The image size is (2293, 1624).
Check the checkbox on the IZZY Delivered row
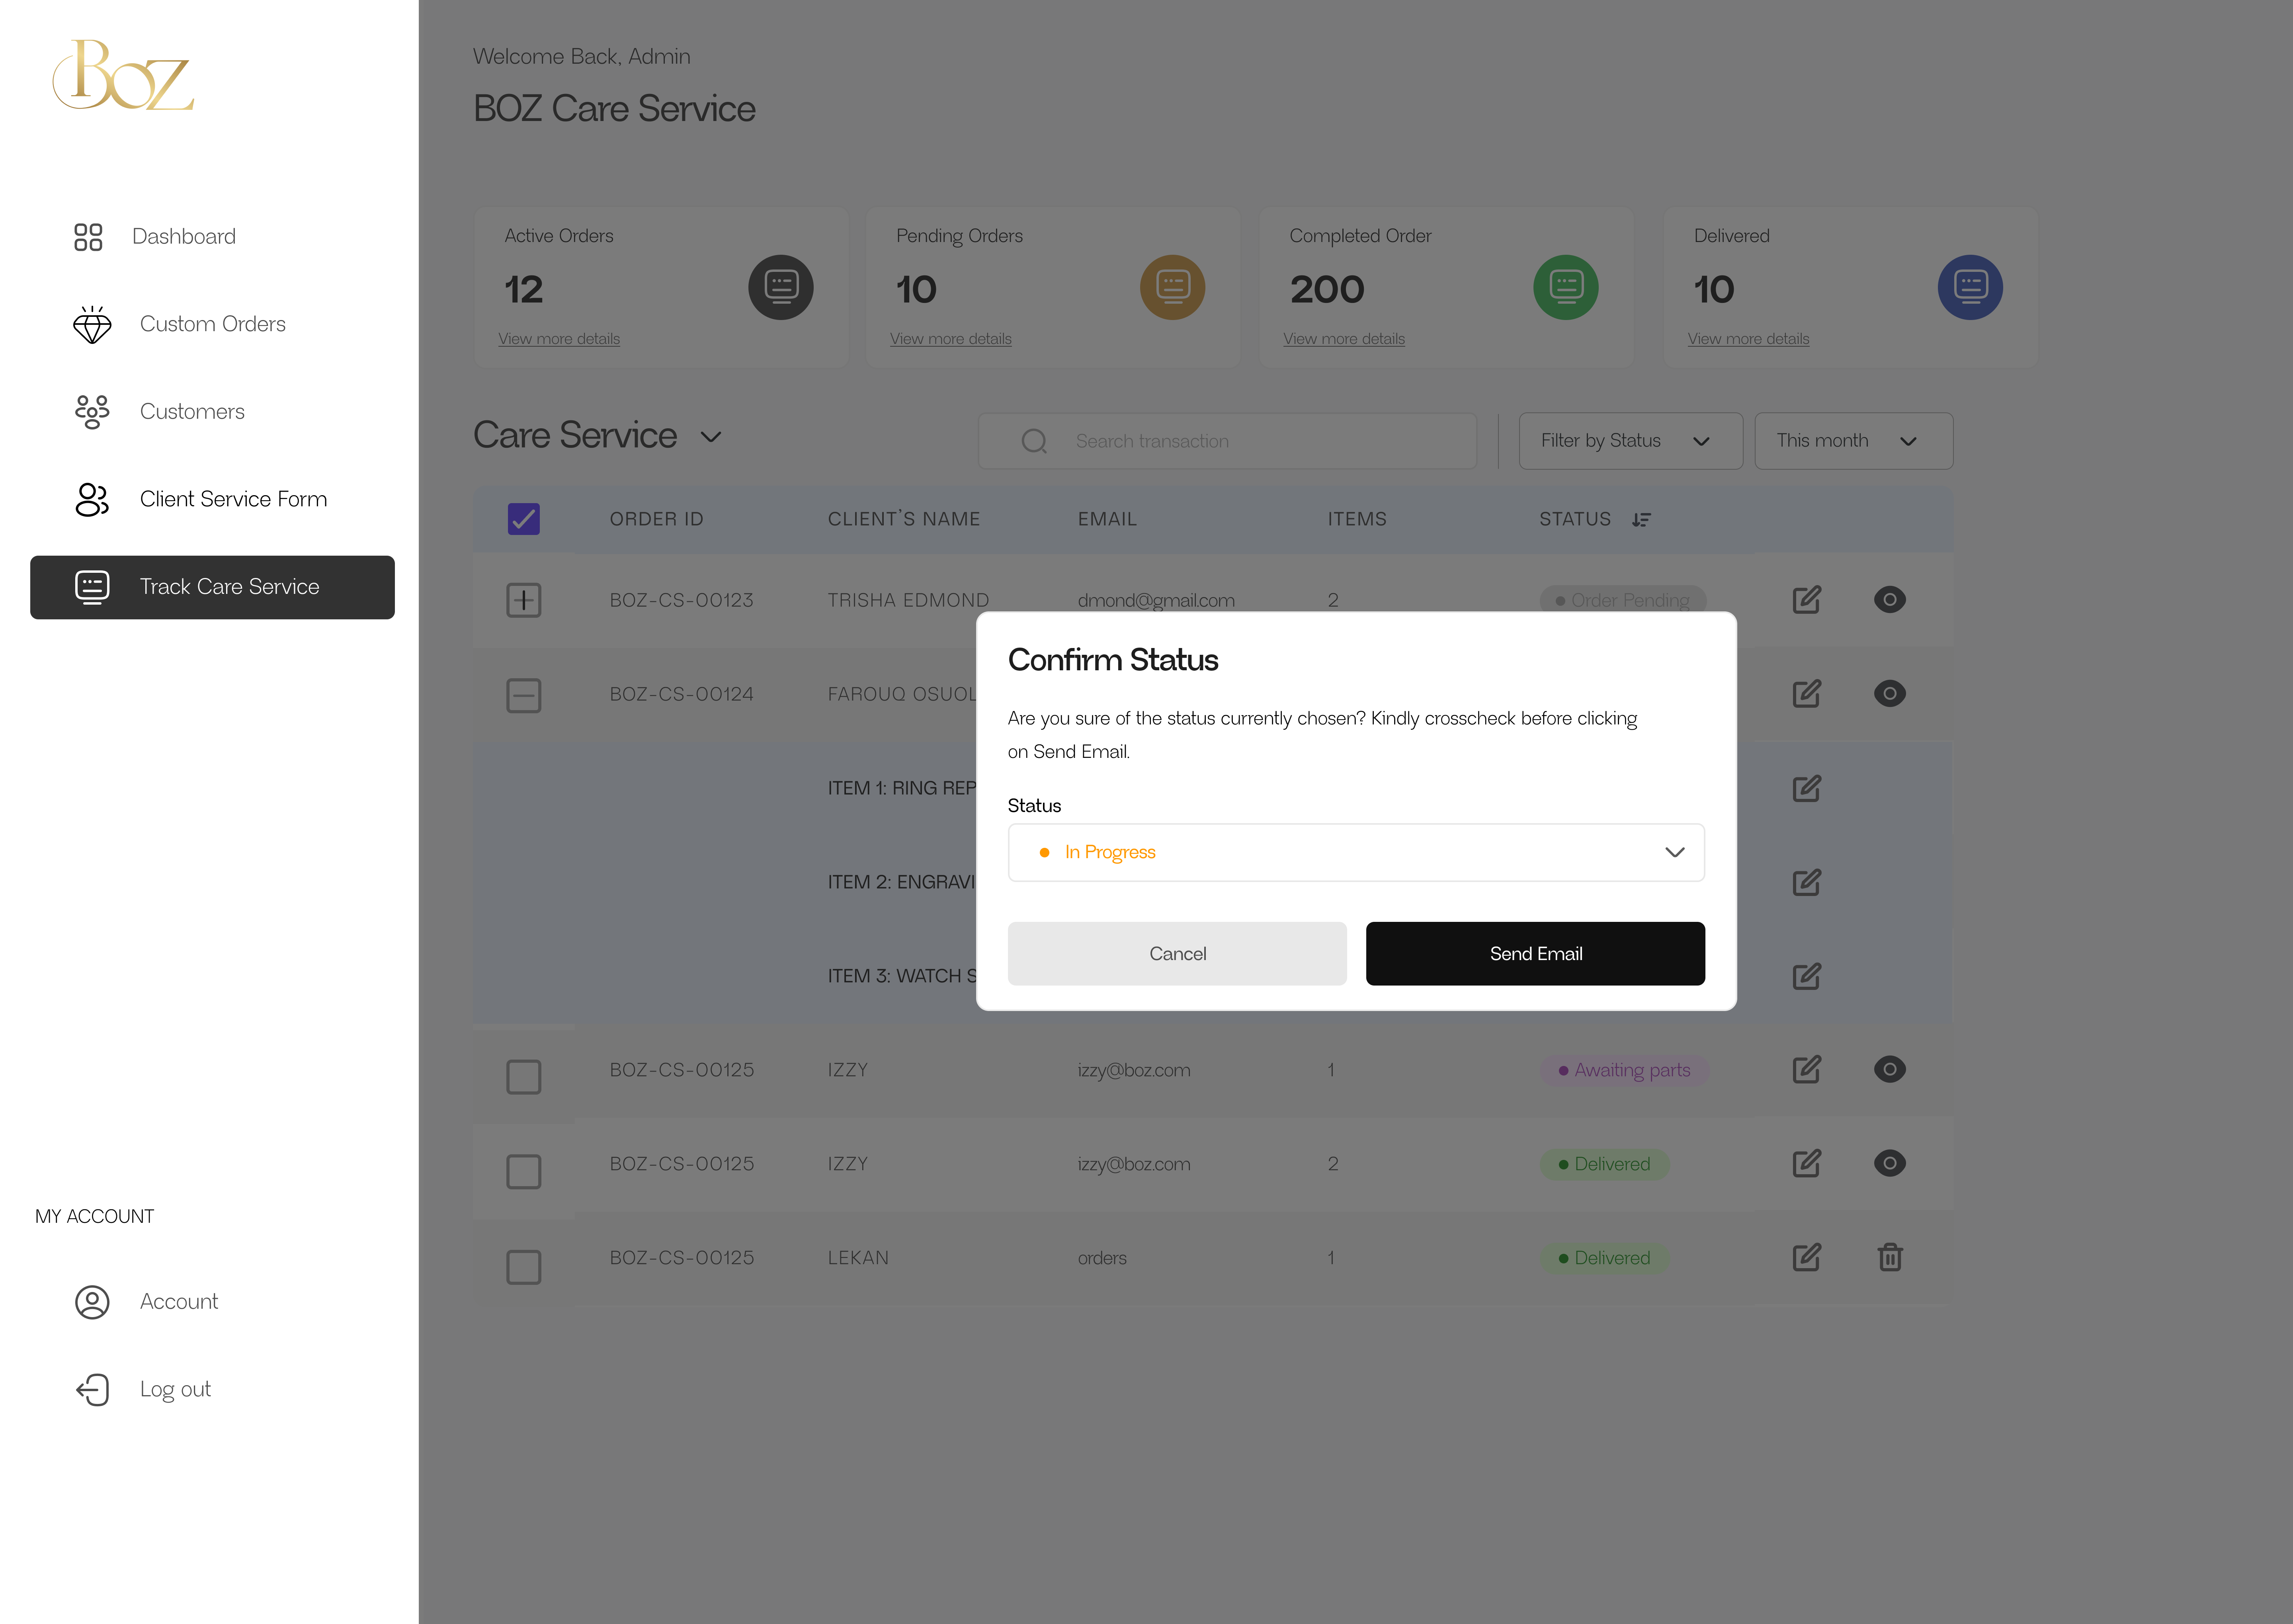point(523,1171)
